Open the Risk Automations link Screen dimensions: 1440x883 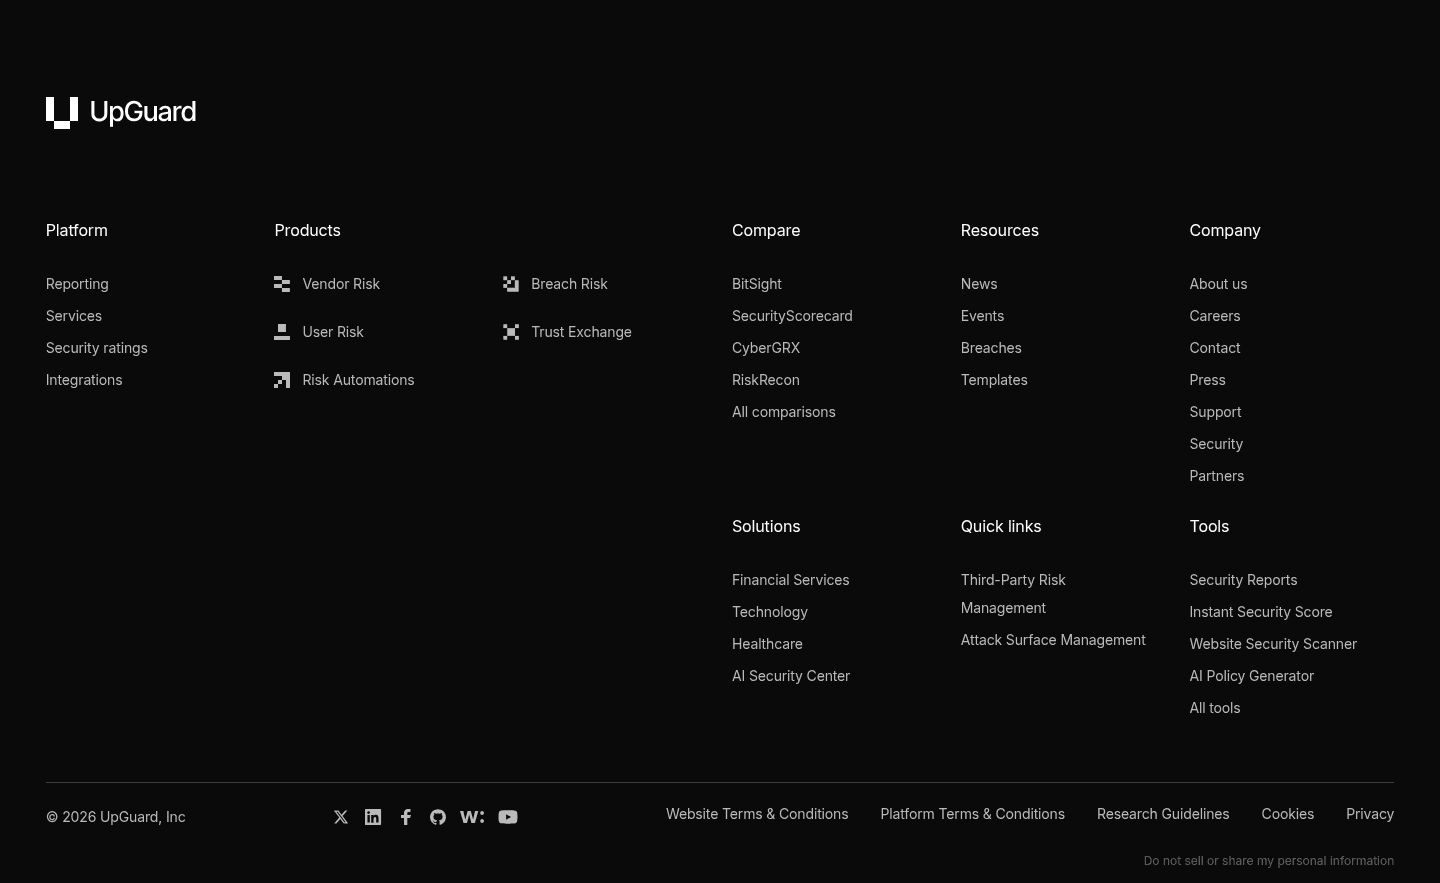pyautogui.click(x=358, y=380)
